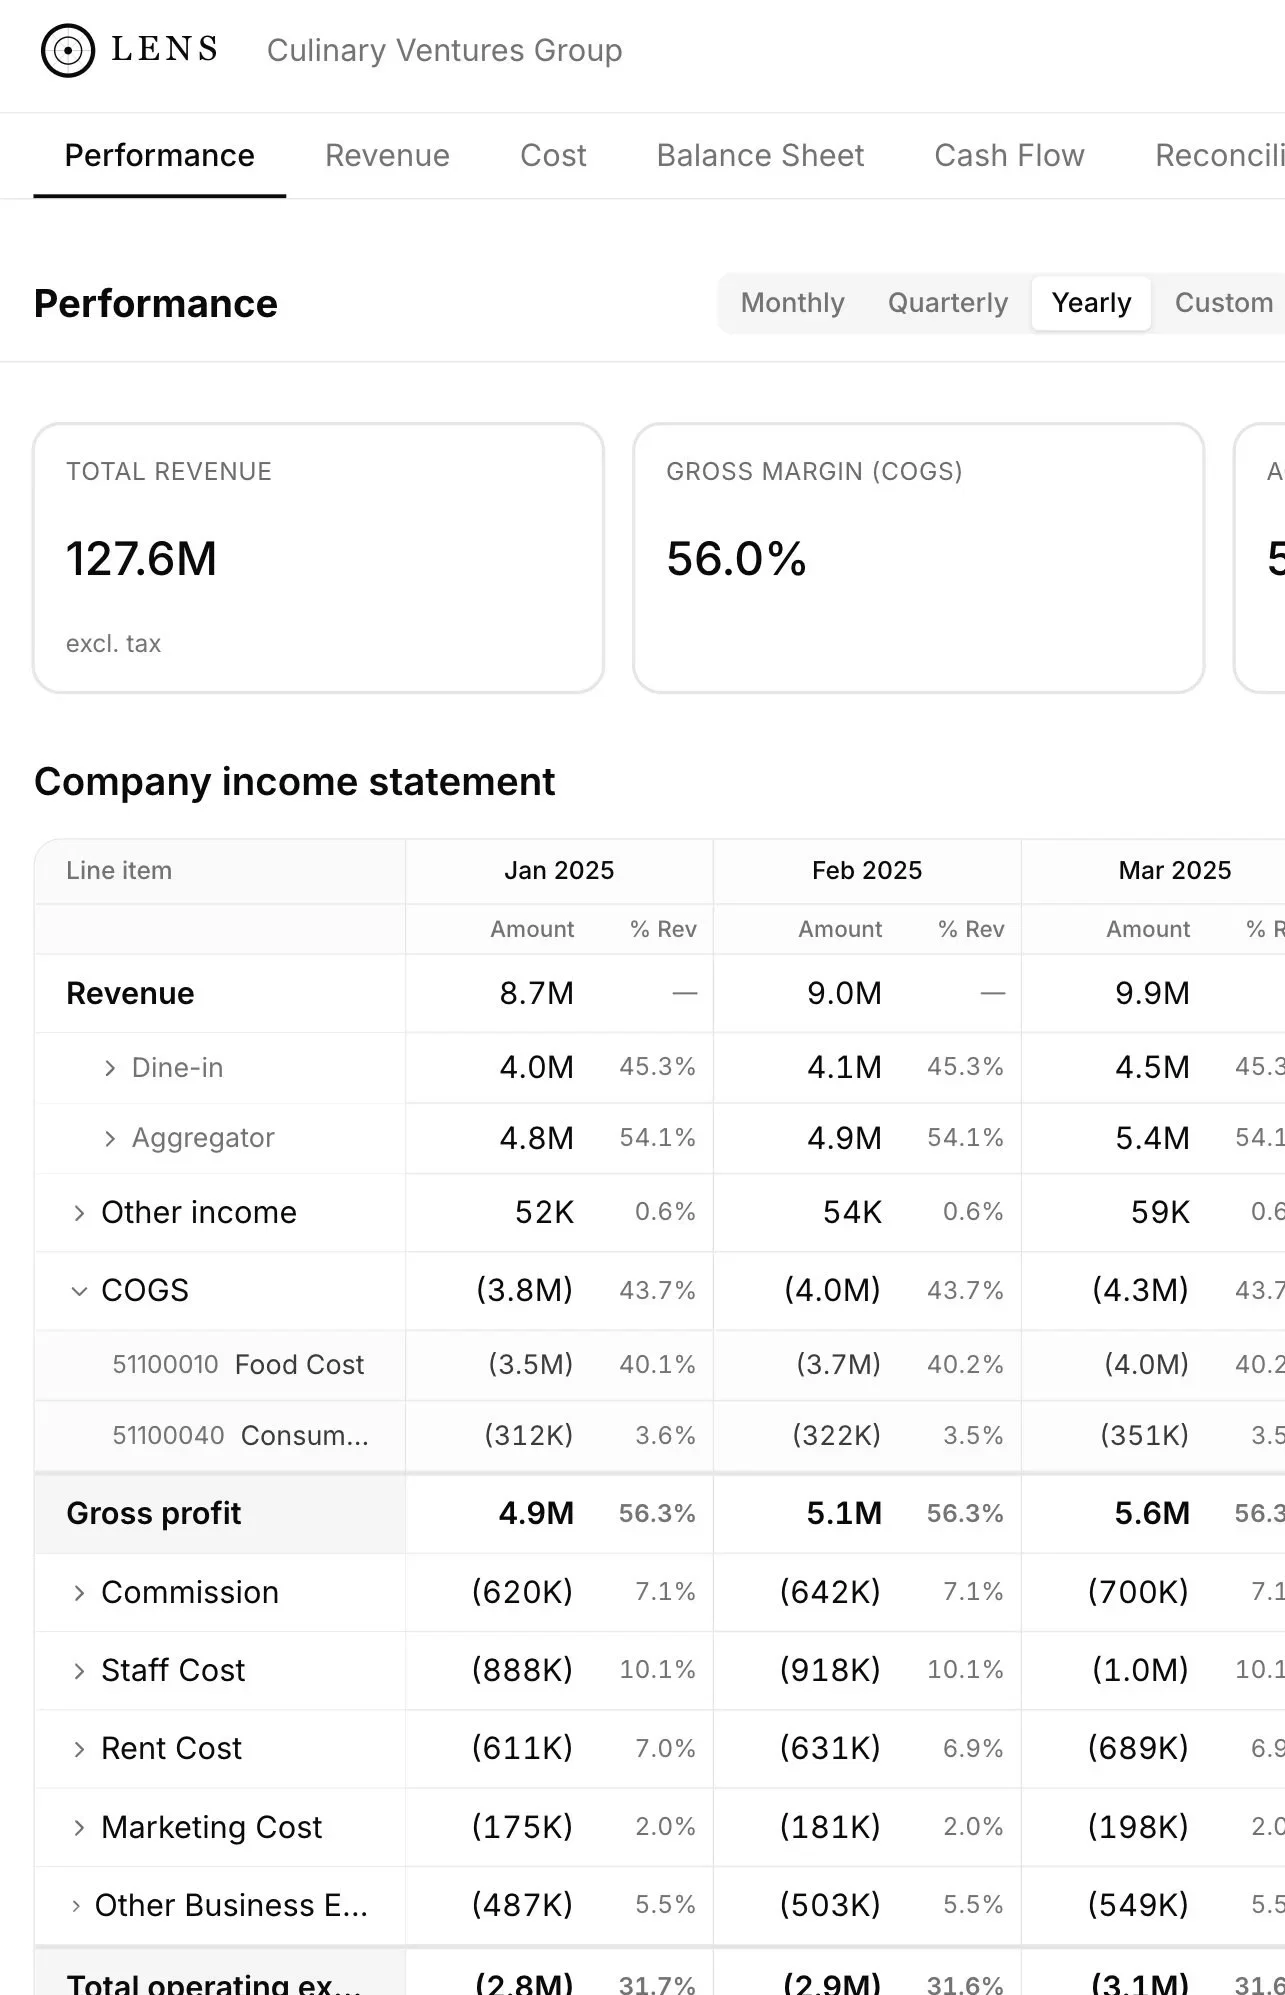Click Feb 2025 Revenue amount 9.0M
1285x1995 pixels.
coord(845,994)
